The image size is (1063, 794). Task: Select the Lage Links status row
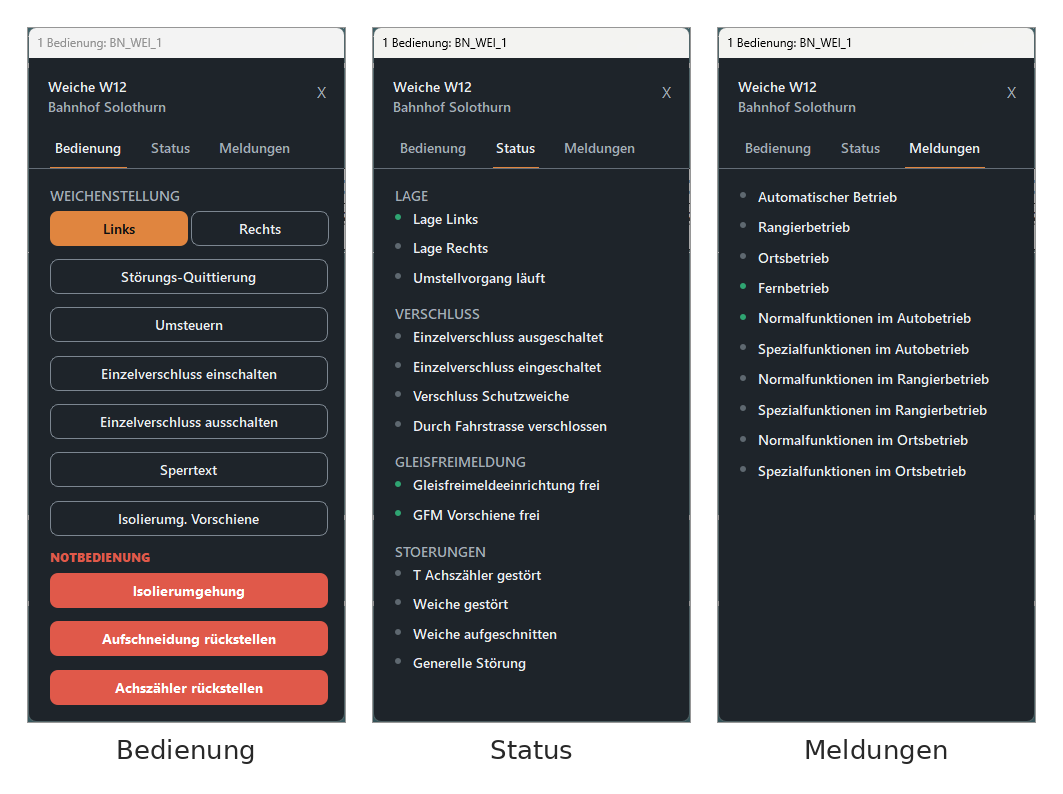[x=437, y=219]
